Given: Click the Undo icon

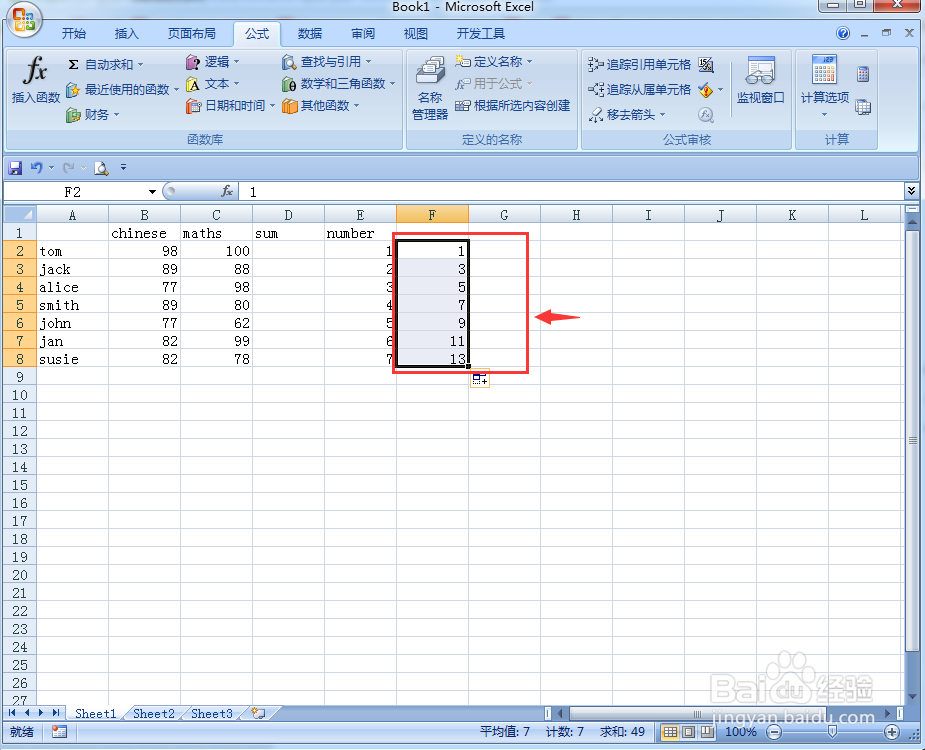Looking at the screenshot, I should 37,168.
